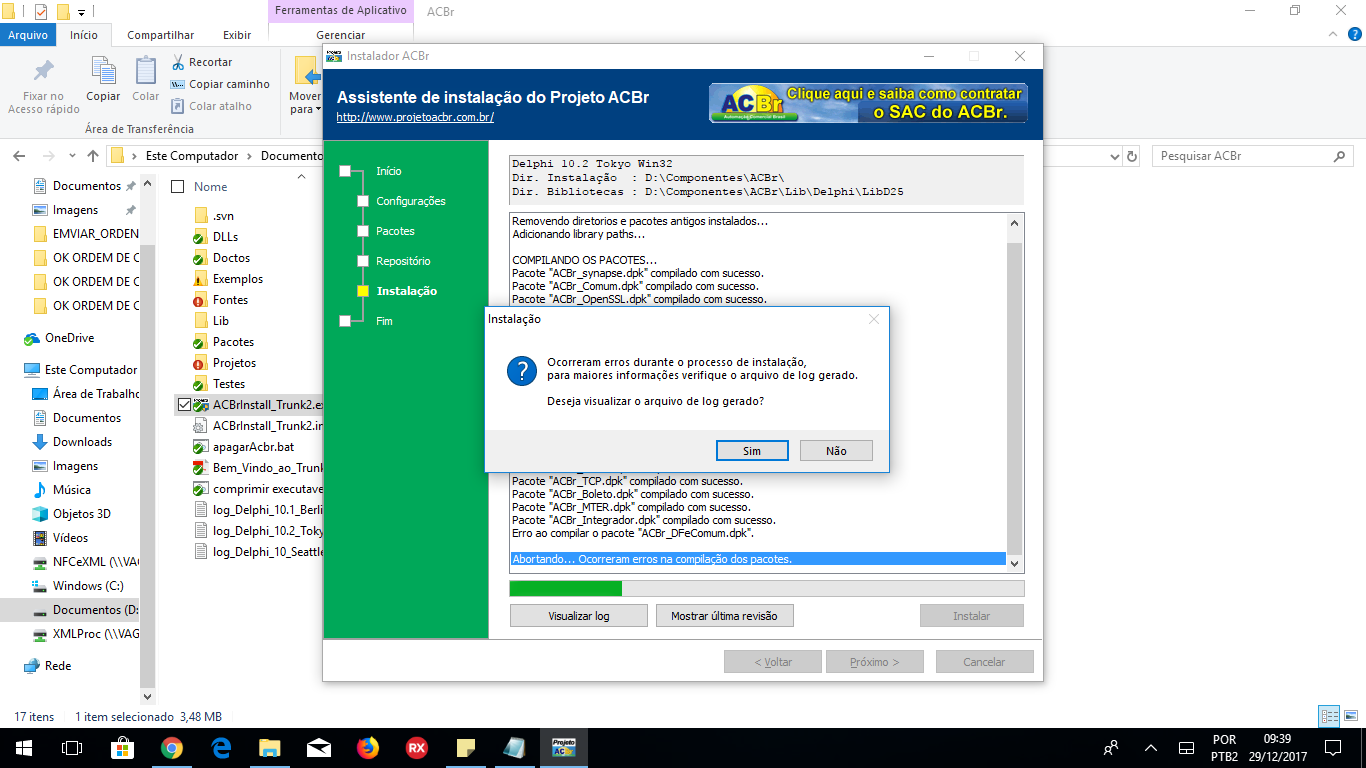Click the Explorer up-folder arrow
The height and width of the screenshot is (768, 1366).
point(93,156)
